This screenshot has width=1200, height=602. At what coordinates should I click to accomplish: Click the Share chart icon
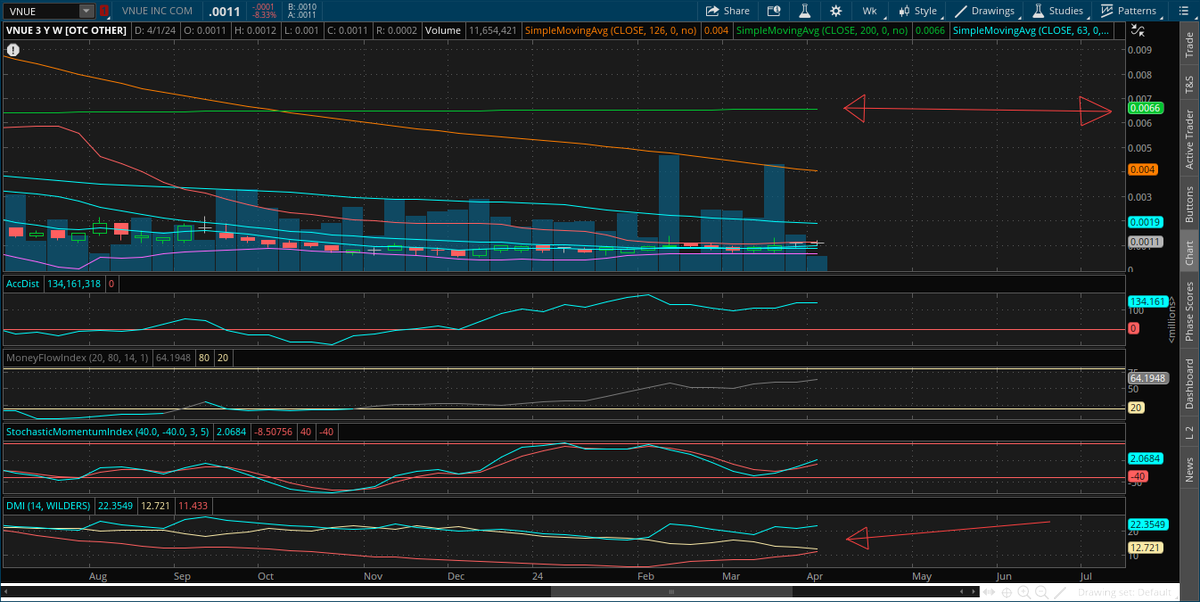(727, 11)
